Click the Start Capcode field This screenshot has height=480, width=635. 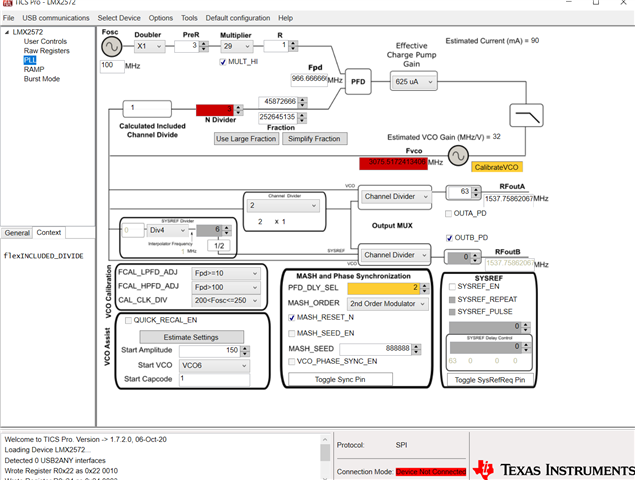click(215, 379)
